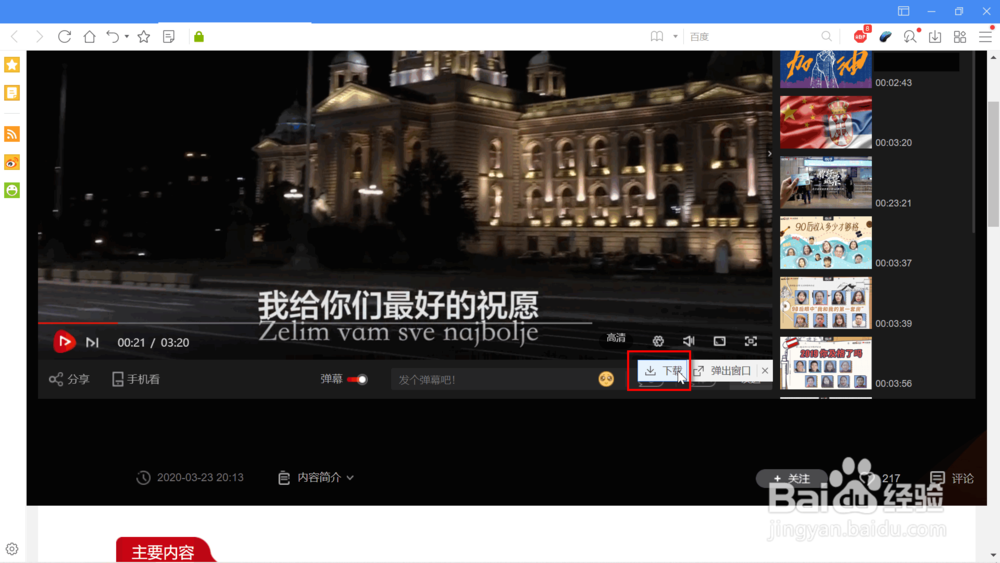Mute the video sound
The height and width of the screenshot is (563, 1000).
click(689, 341)
